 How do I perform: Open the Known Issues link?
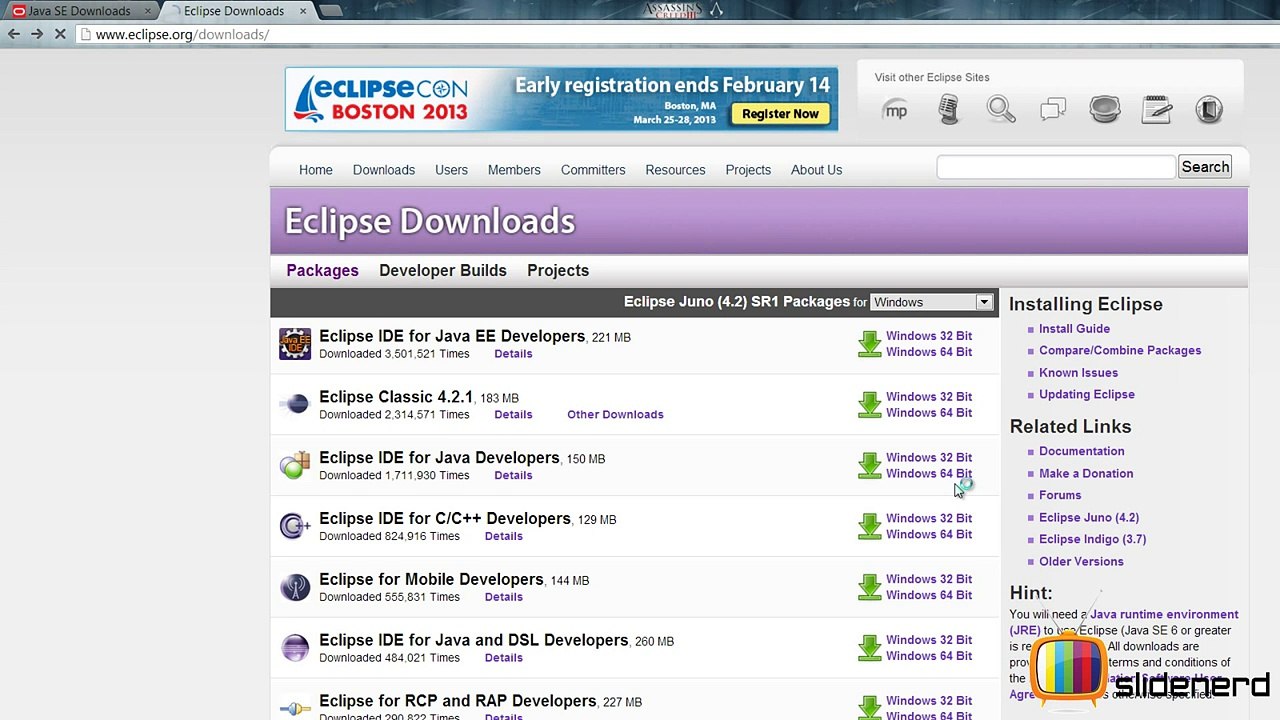coord(1078,373)
